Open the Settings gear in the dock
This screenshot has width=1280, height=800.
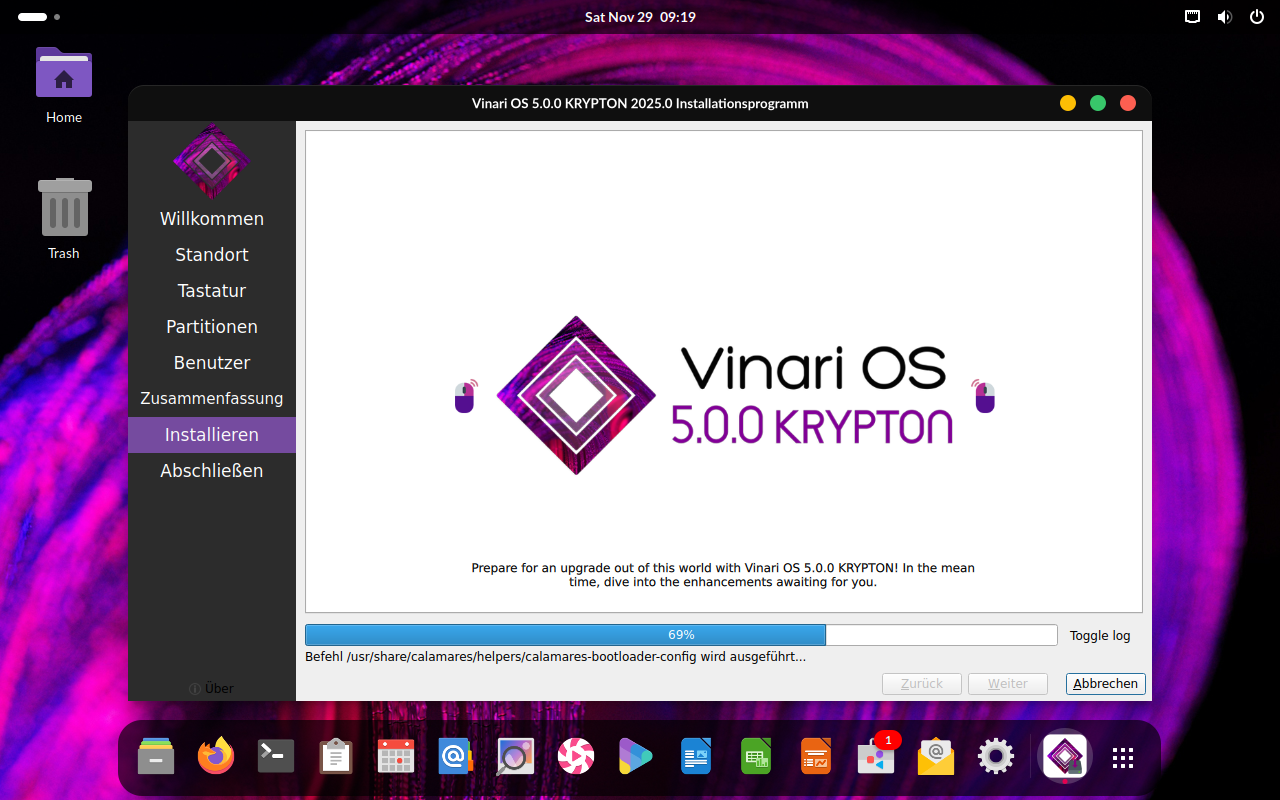coord(996,757)
